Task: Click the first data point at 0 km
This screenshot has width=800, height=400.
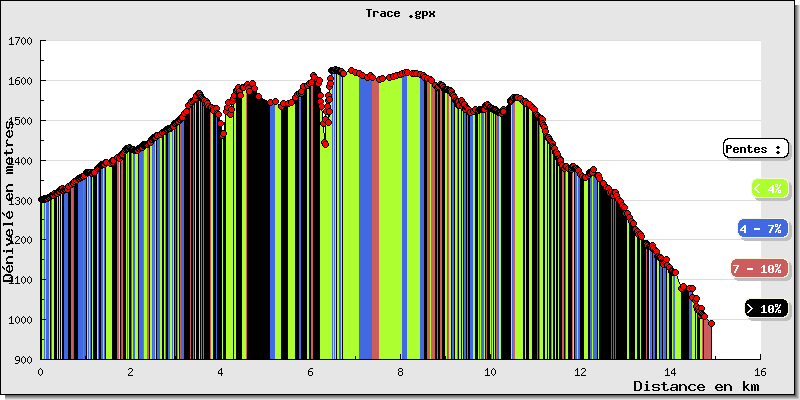Action: [41, 200]
